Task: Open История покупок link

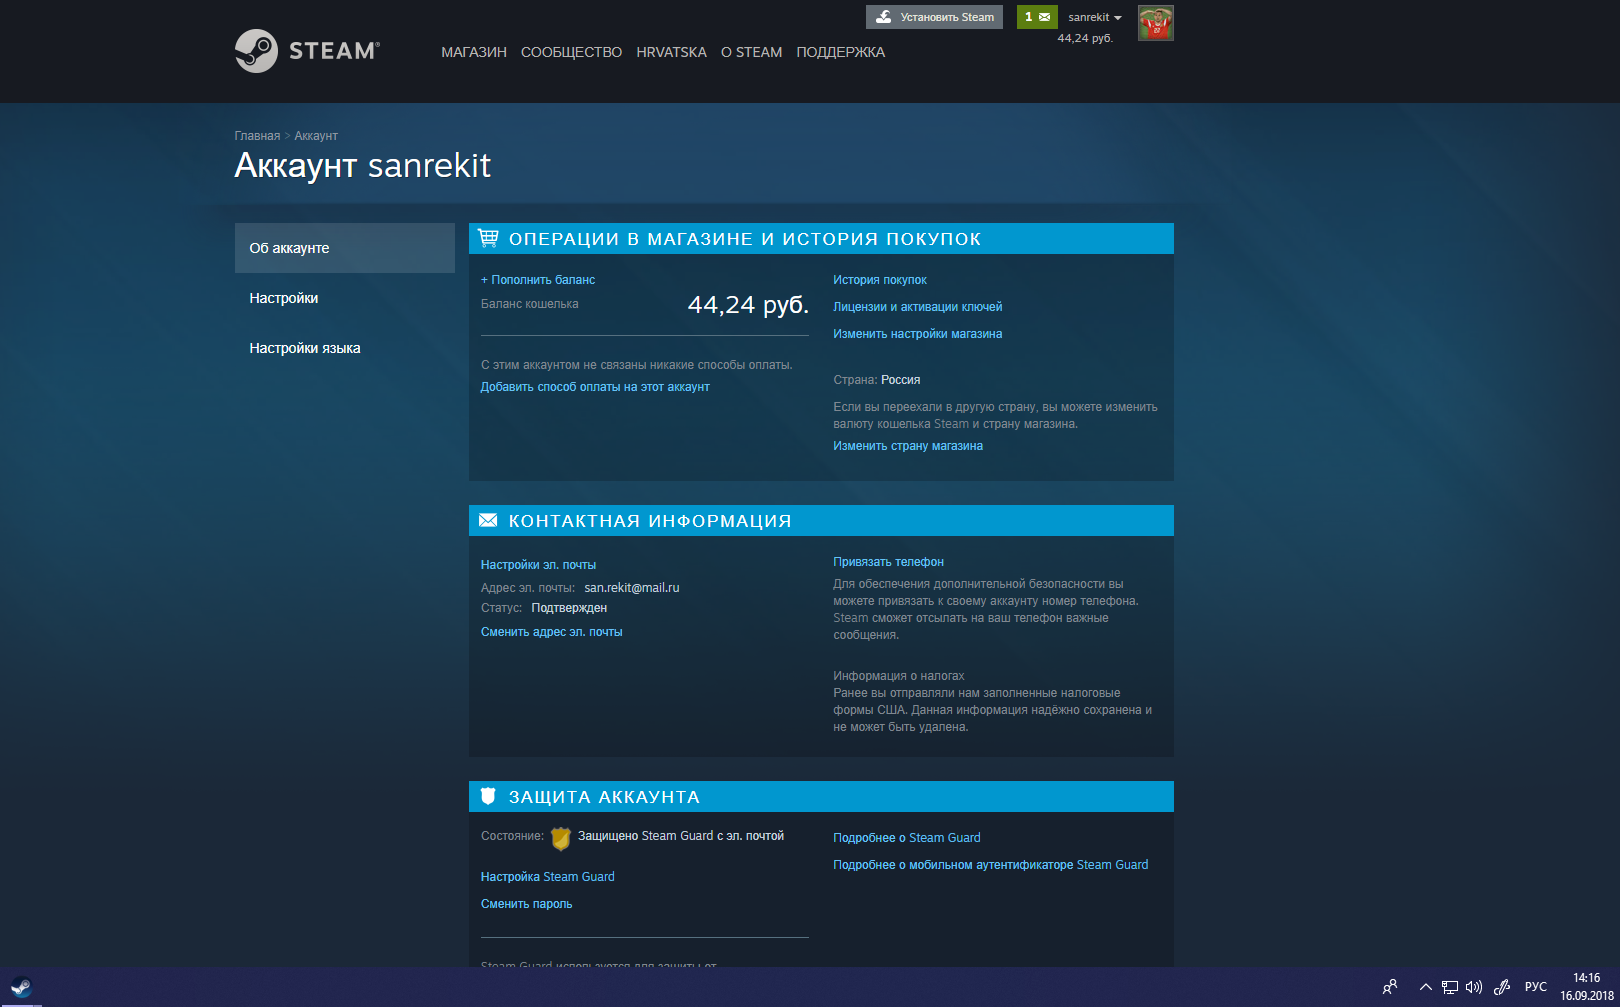Action: pyautogui.click(x=880, y=280)
